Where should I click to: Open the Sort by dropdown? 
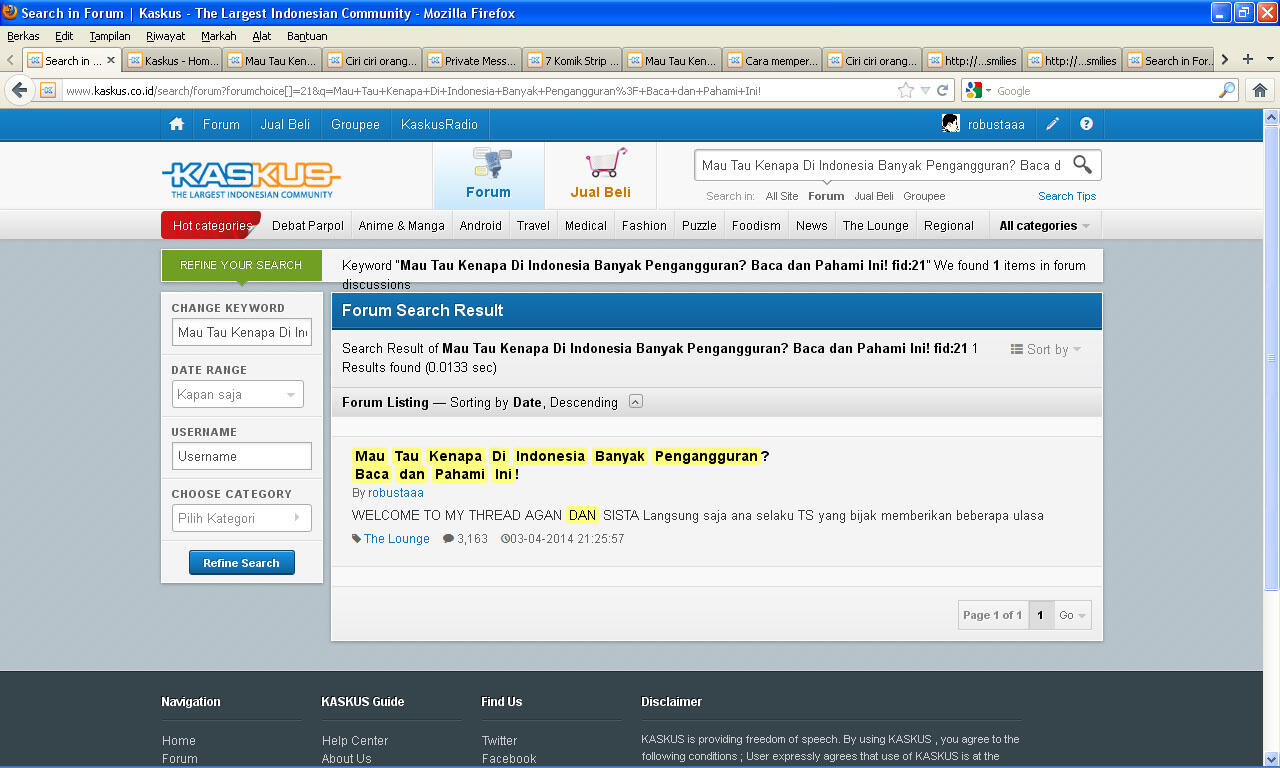click(1046, 349)
